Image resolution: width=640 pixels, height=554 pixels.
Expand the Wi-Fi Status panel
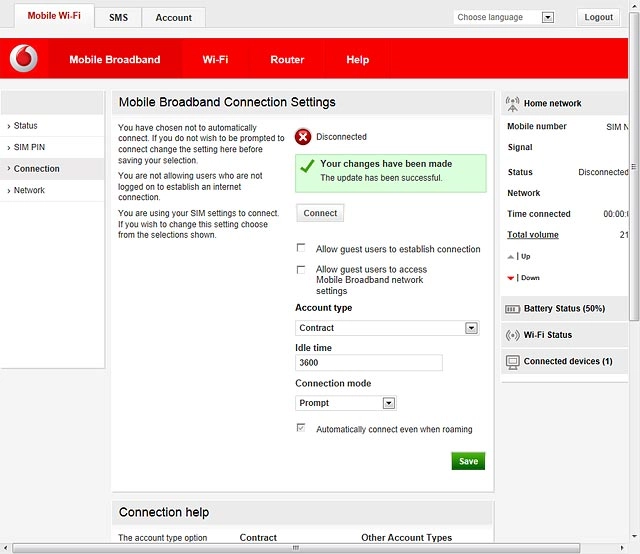click(x=564, y=335)
